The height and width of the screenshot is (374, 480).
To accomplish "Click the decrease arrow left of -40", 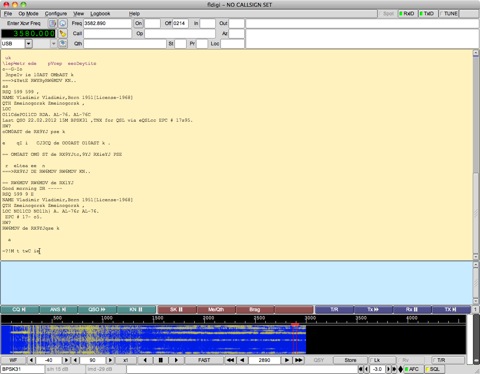I will click(31, 360).
